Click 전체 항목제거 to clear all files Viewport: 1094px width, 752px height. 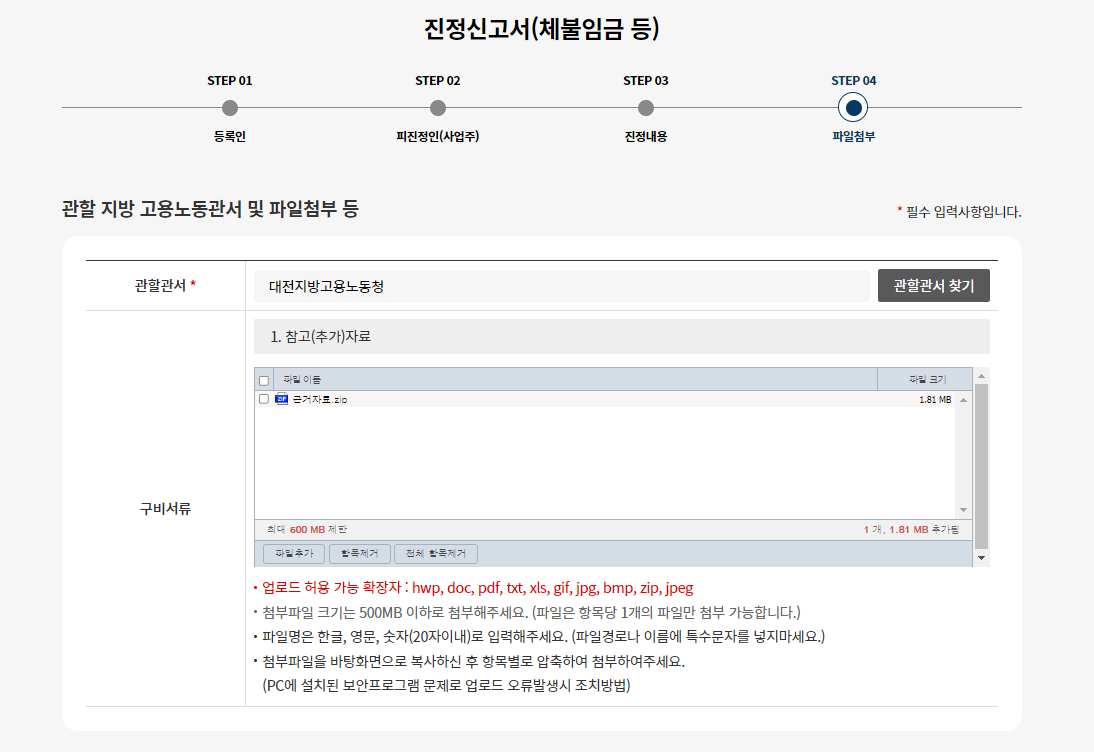click(x=437, y=553)
